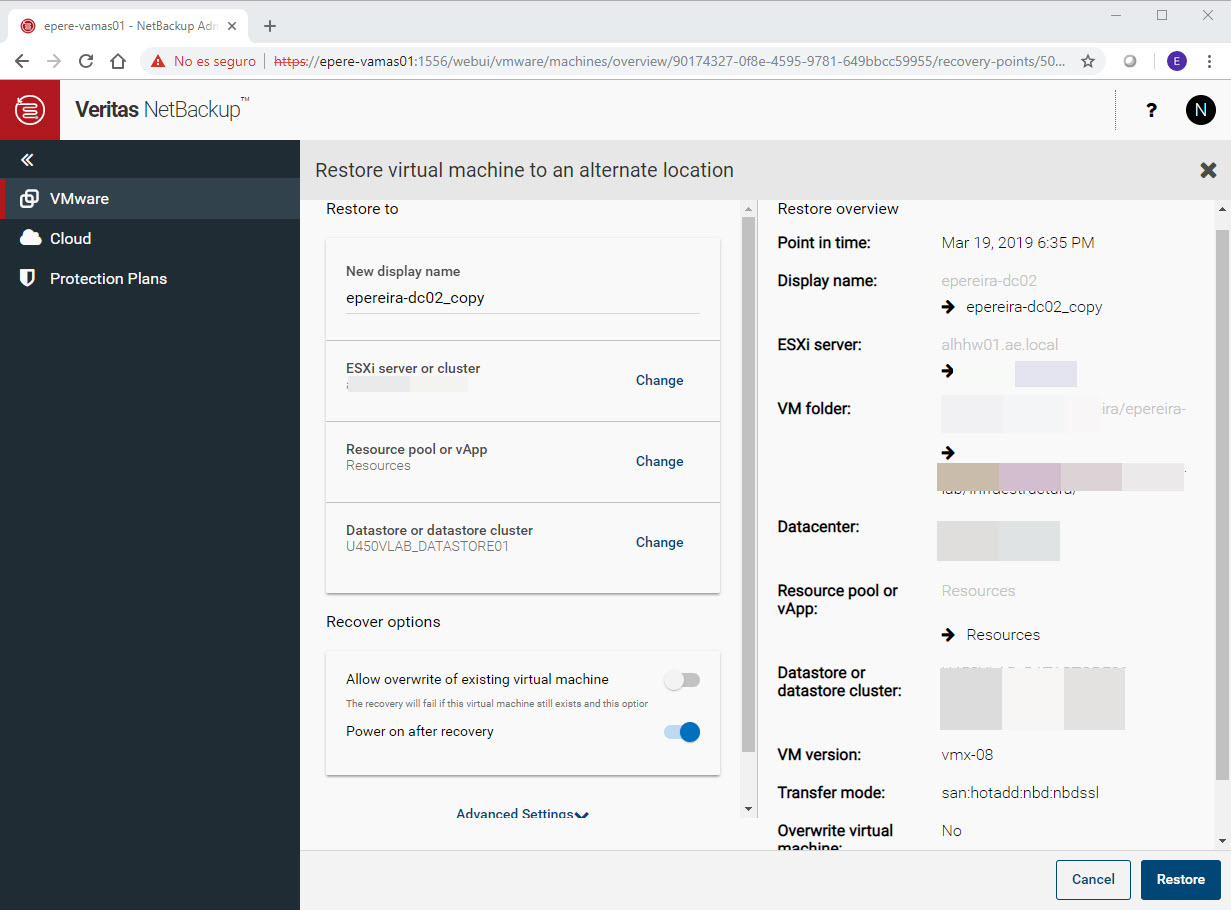1231x910 pixels.
Task: Open Chrome profile E avatar
Action: point(1177,61)
